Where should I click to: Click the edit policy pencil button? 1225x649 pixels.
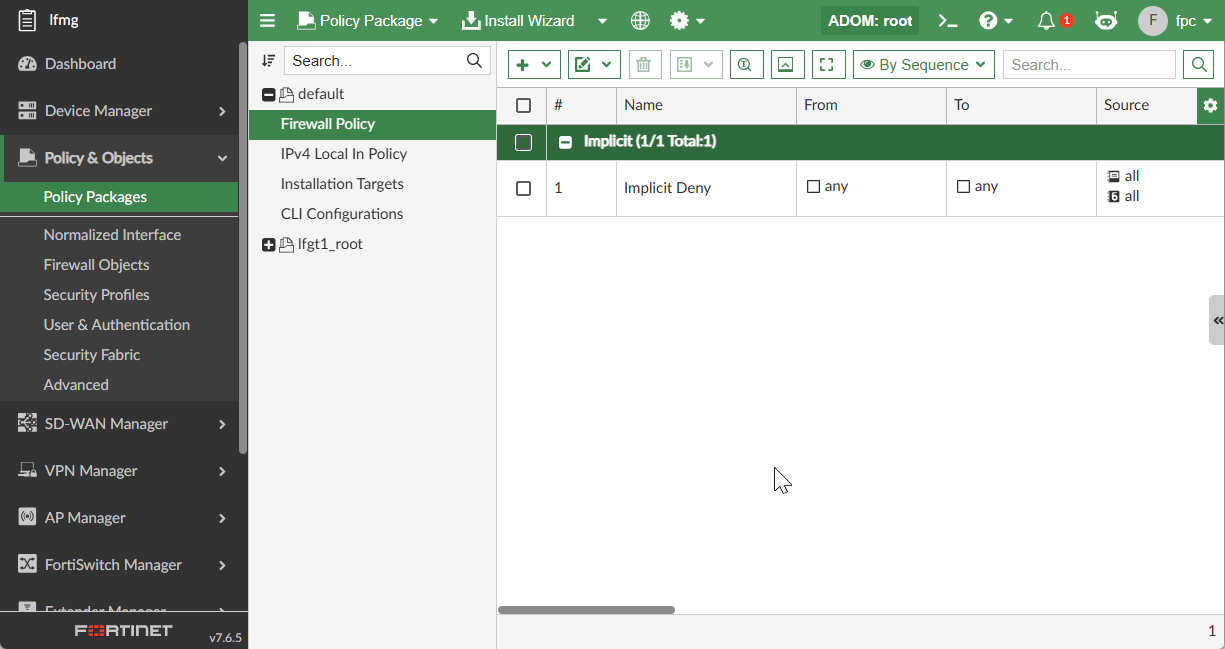[x=594, y=65]
